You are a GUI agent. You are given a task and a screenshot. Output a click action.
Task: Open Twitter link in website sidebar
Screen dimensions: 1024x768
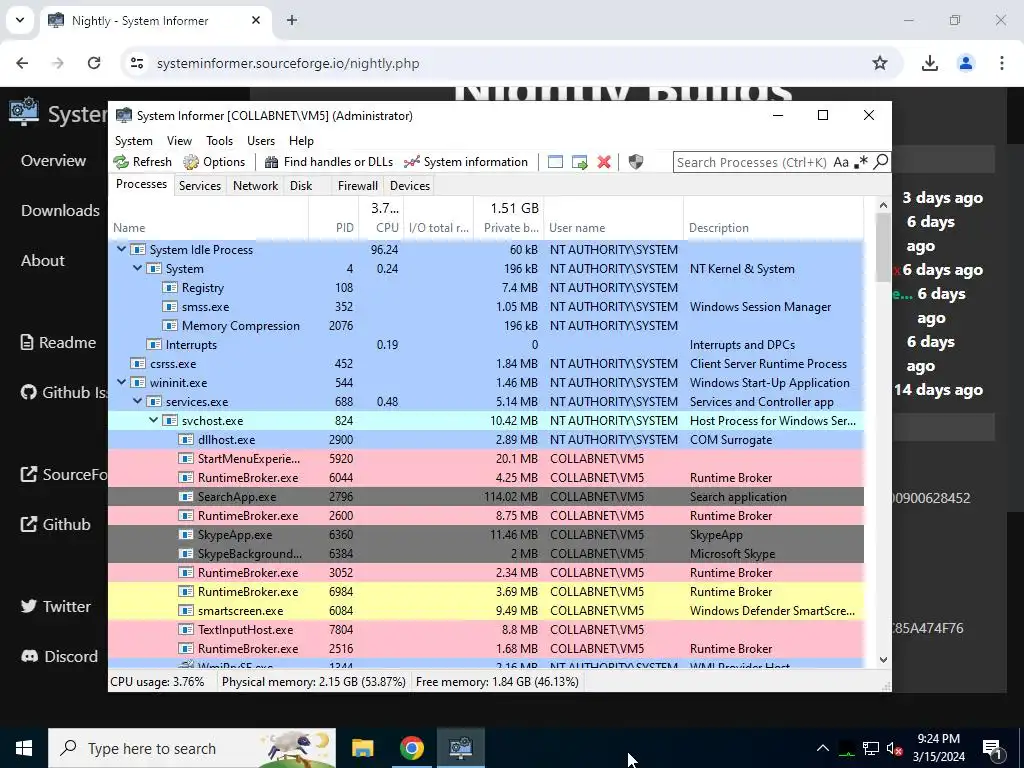[56, 606]
